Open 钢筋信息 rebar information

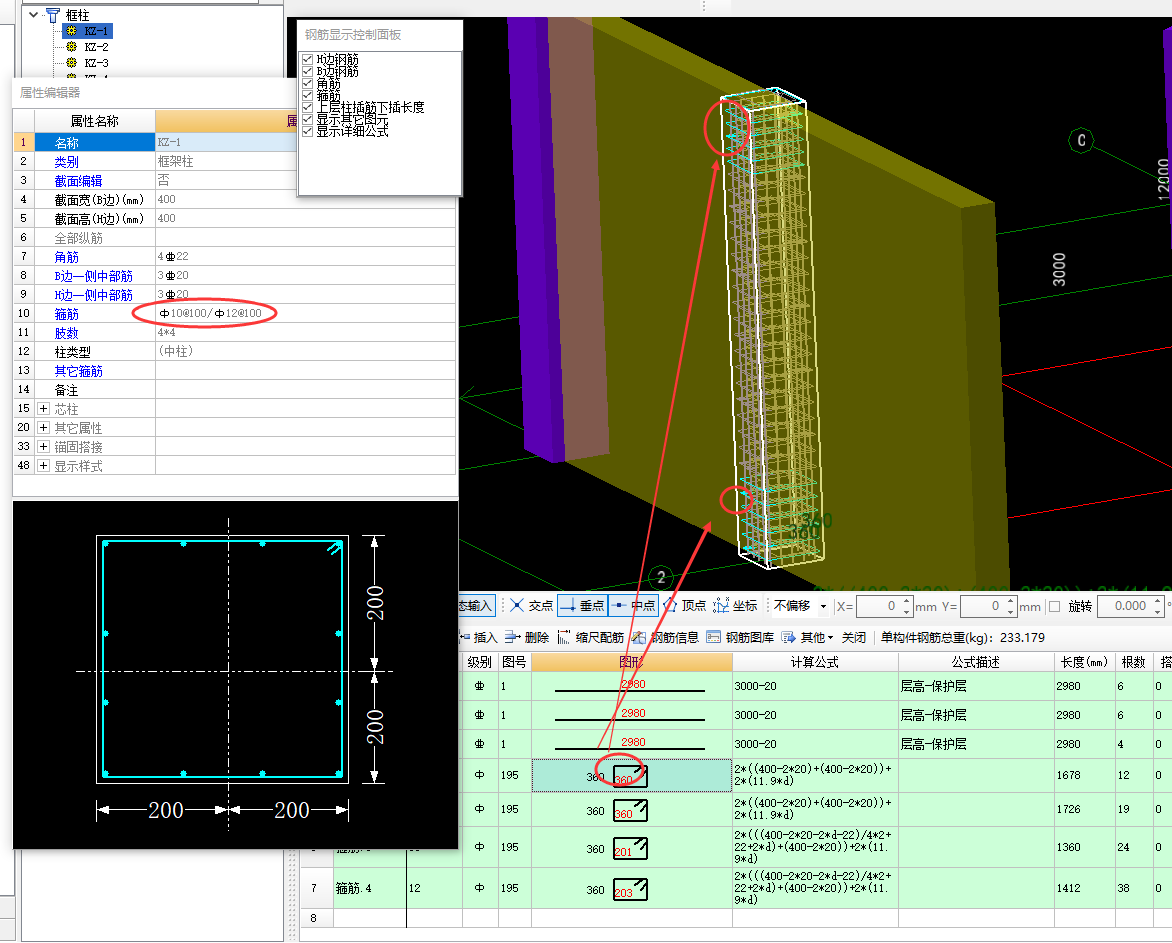click(664, 637)
